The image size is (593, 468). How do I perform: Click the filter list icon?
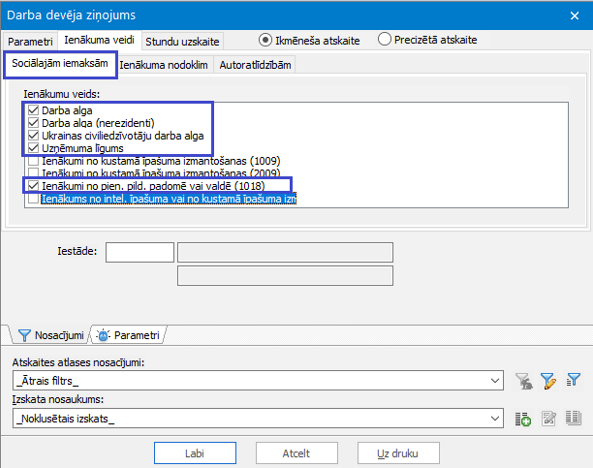tap(573, 380)
